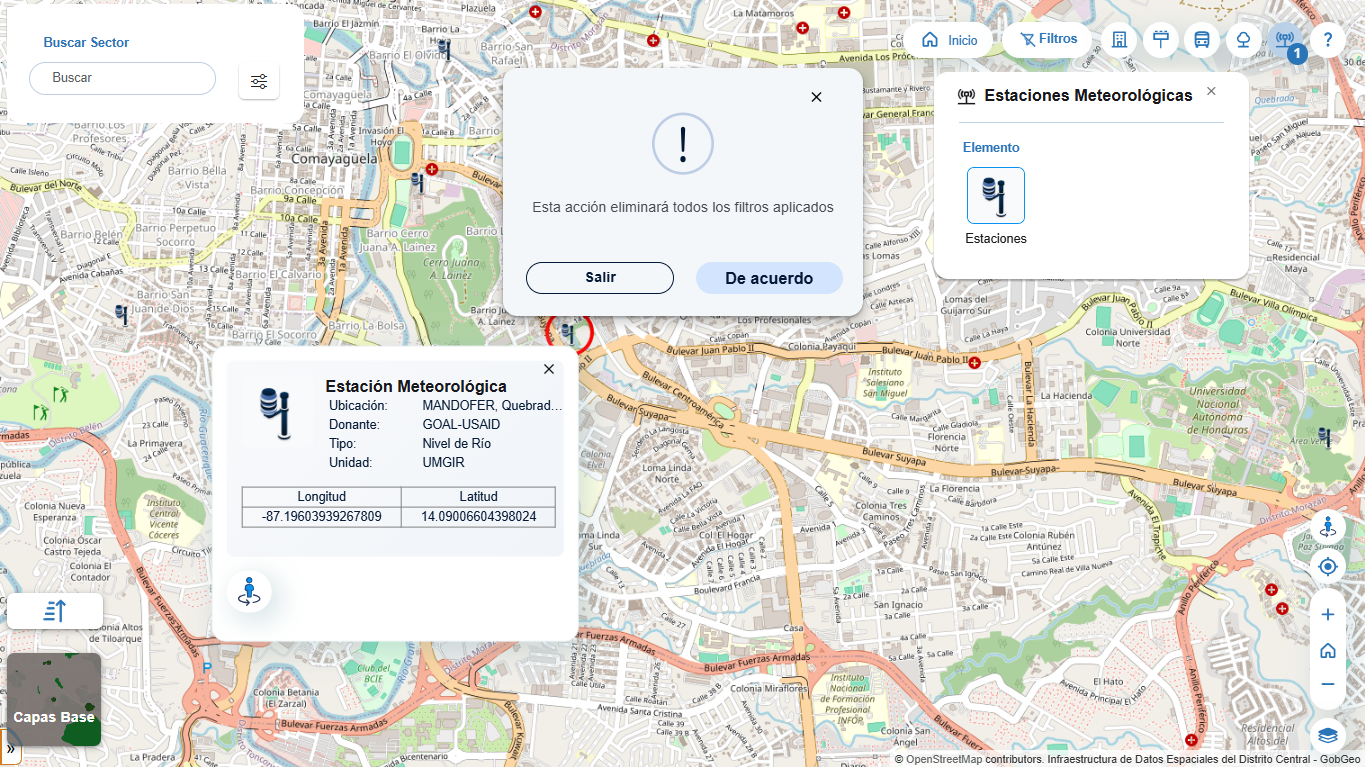Open the help question mark icon
This screenshot has width=1365, height=767.
coord(1328,40)
